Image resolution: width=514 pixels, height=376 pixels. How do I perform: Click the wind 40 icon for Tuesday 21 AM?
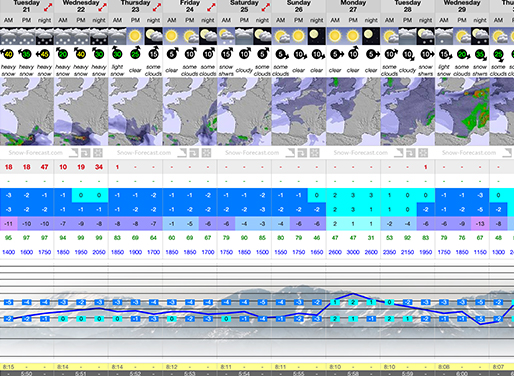tap(8, 54)
